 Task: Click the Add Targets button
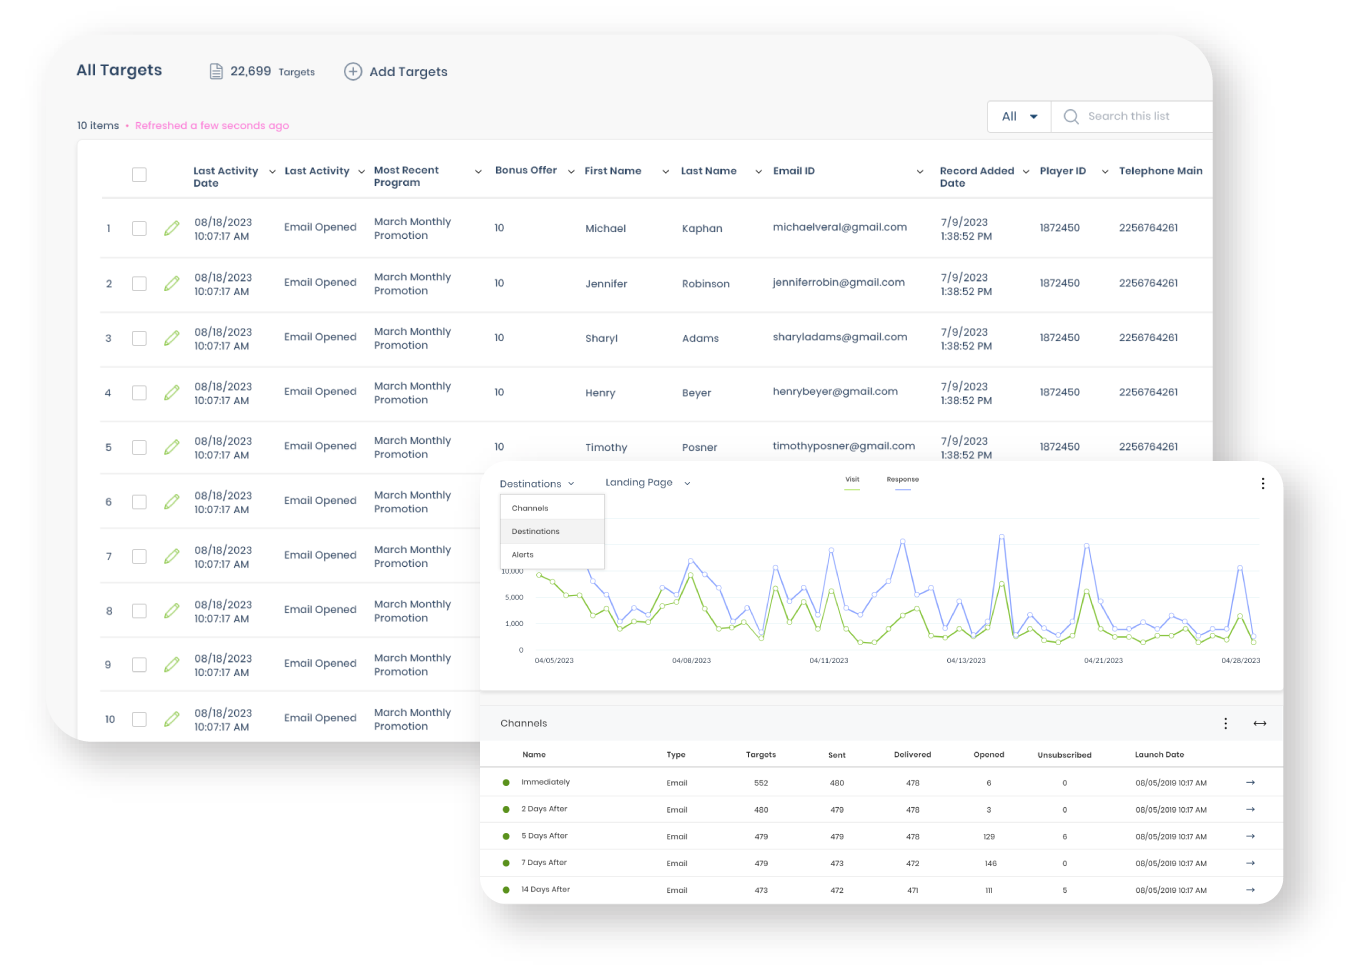[396, 72]
